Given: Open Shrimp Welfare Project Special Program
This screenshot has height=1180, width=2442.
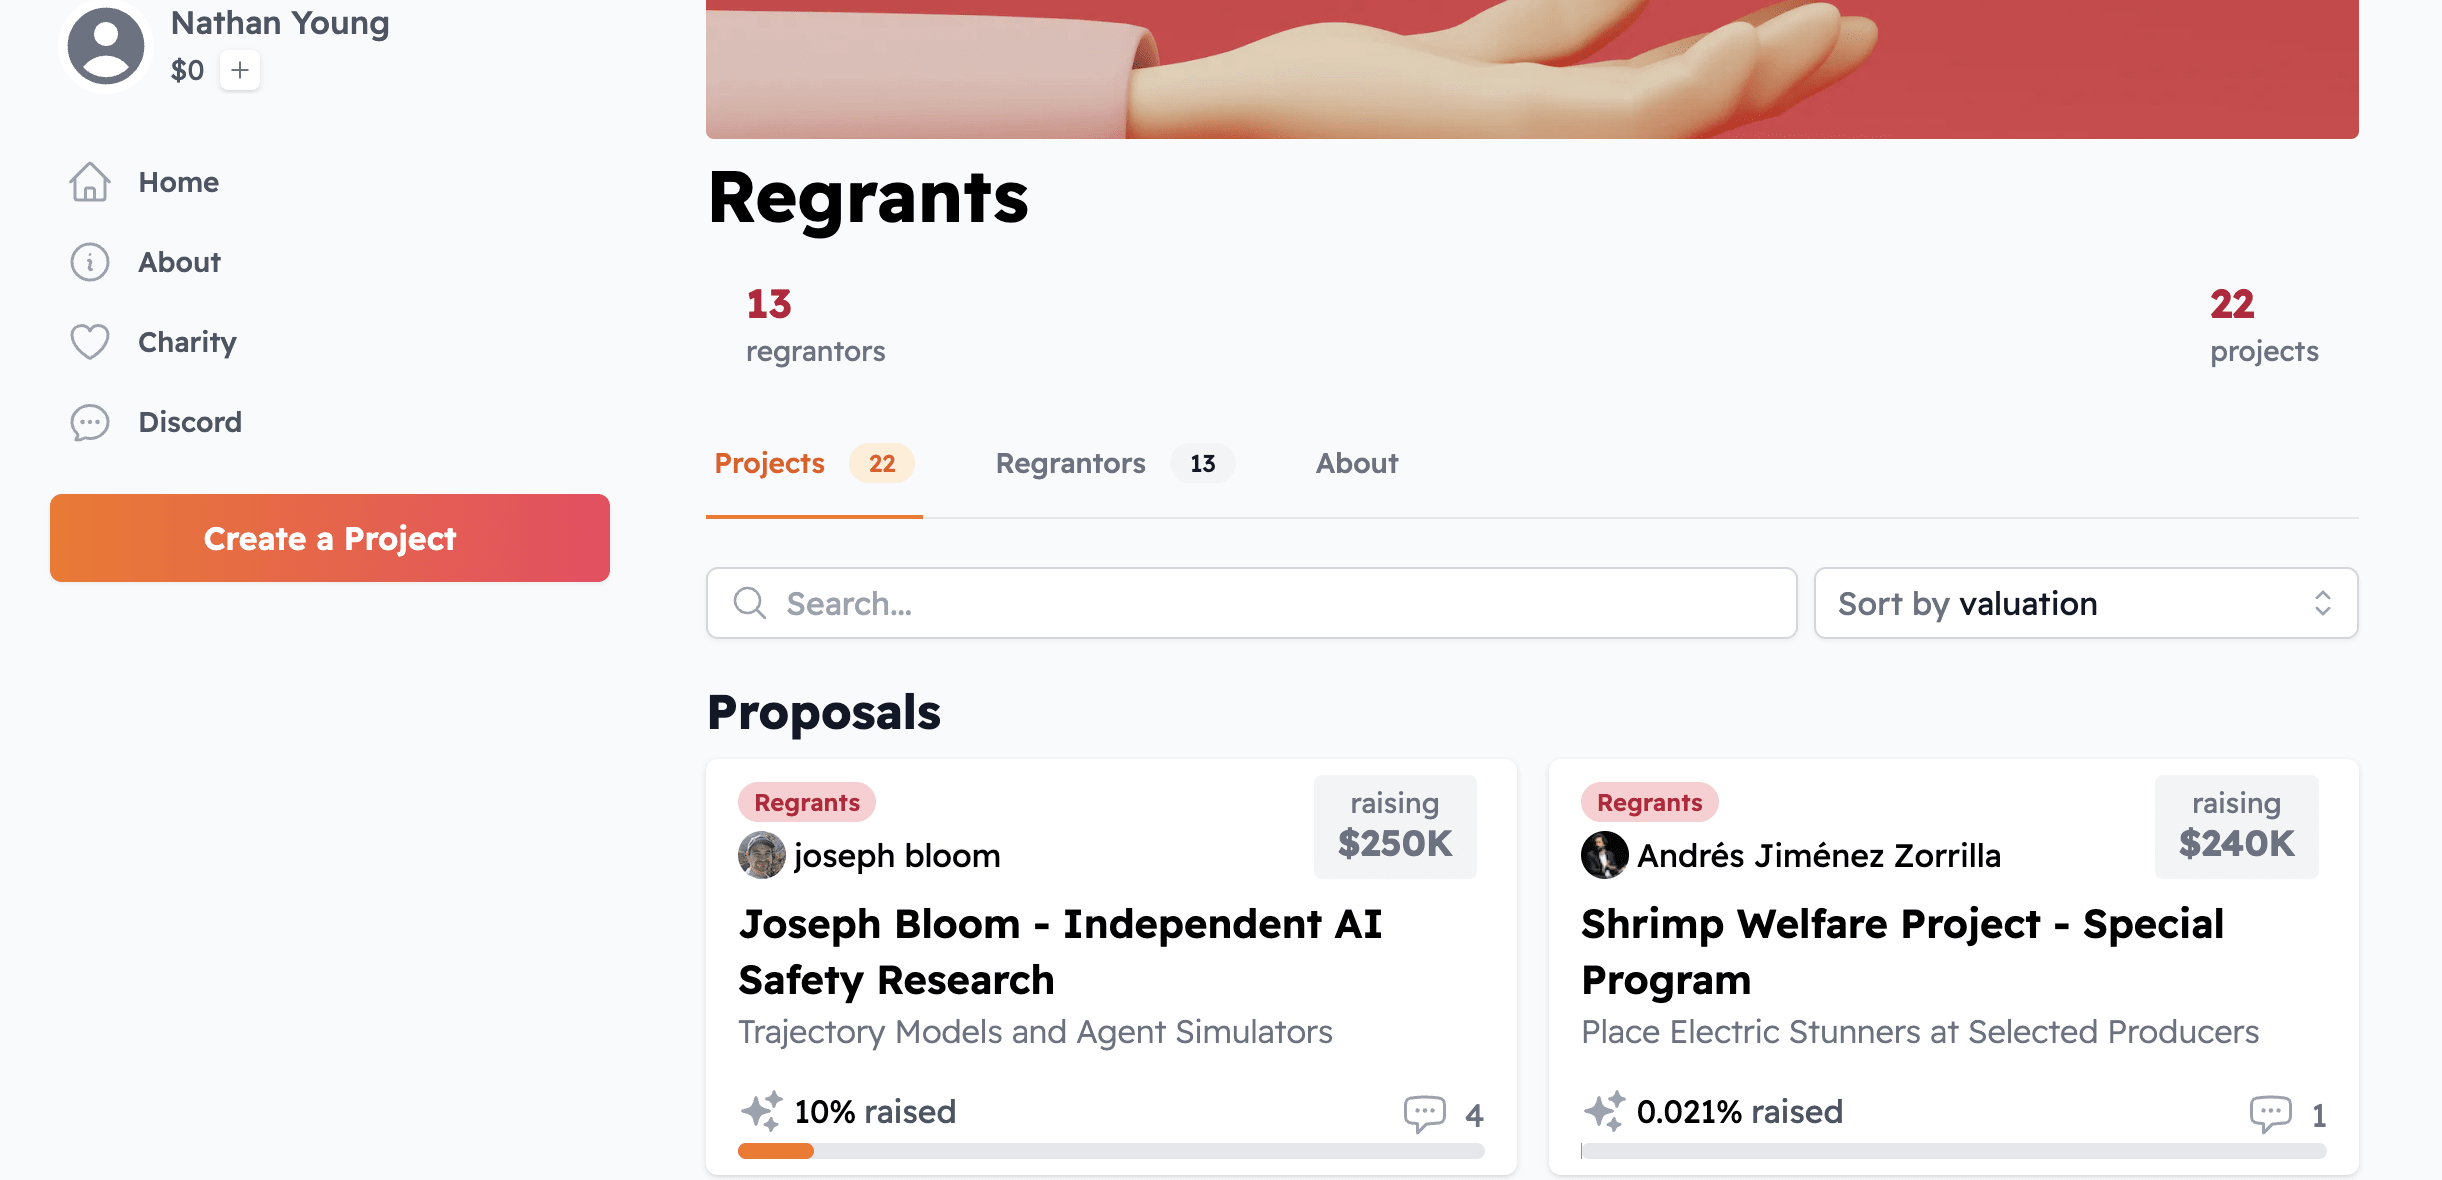Looking at the screenshot, I should (x=1902, y=951).
